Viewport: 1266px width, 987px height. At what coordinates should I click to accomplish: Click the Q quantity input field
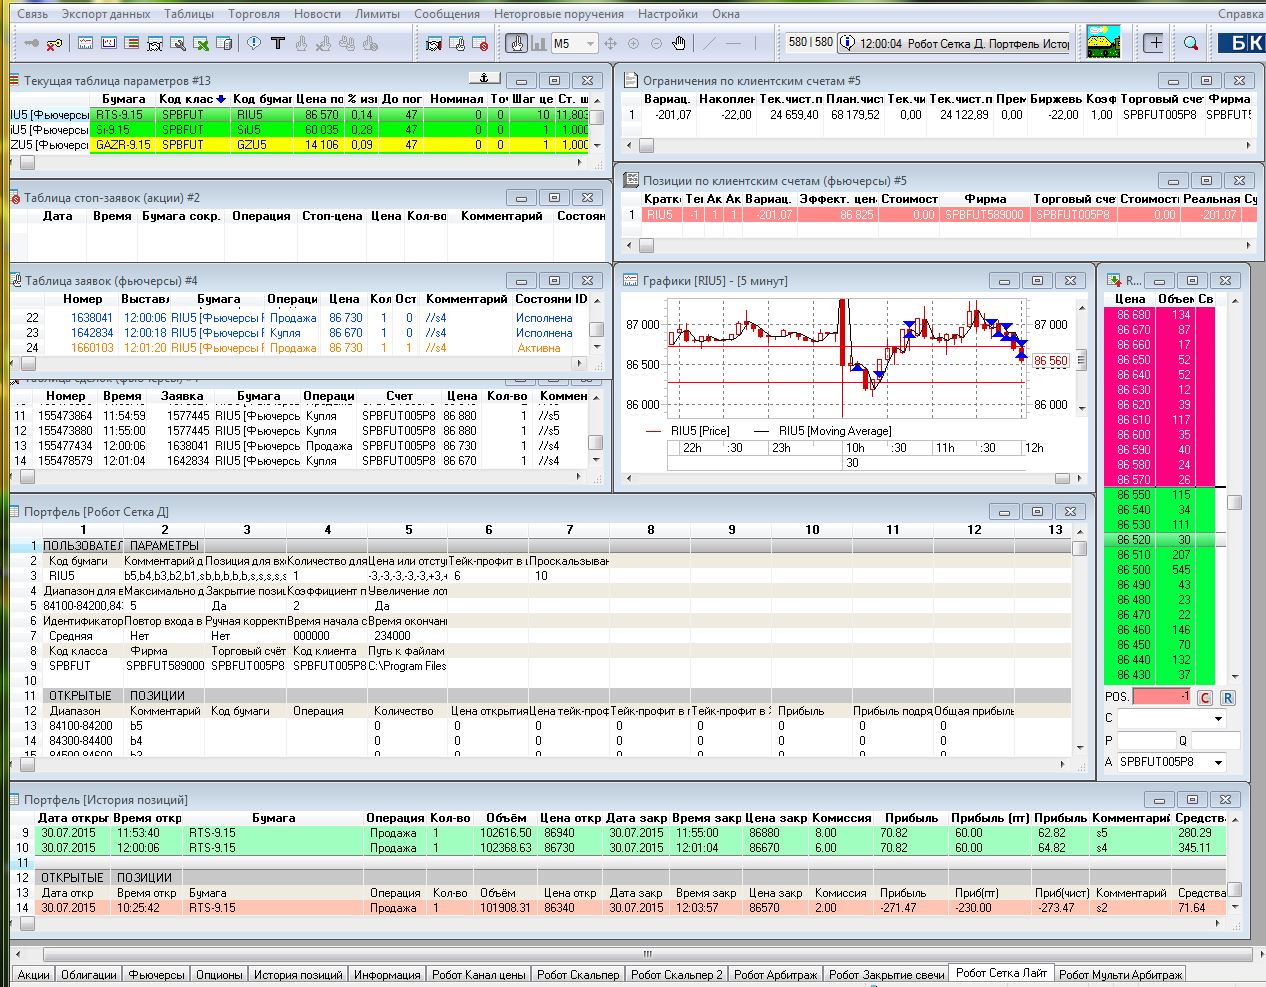(x=1214, y=740)
